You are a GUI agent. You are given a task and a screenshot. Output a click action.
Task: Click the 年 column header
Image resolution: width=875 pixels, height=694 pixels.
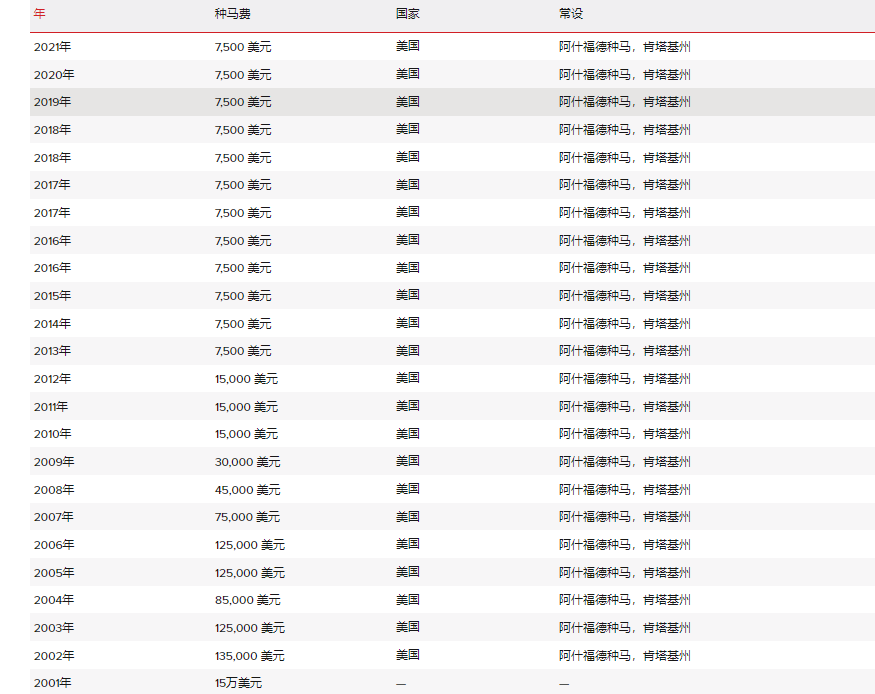pos(39,15)
